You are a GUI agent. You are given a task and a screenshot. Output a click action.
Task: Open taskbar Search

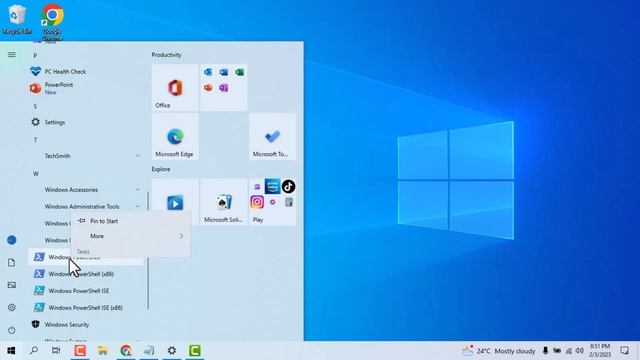tap(34, 351)
